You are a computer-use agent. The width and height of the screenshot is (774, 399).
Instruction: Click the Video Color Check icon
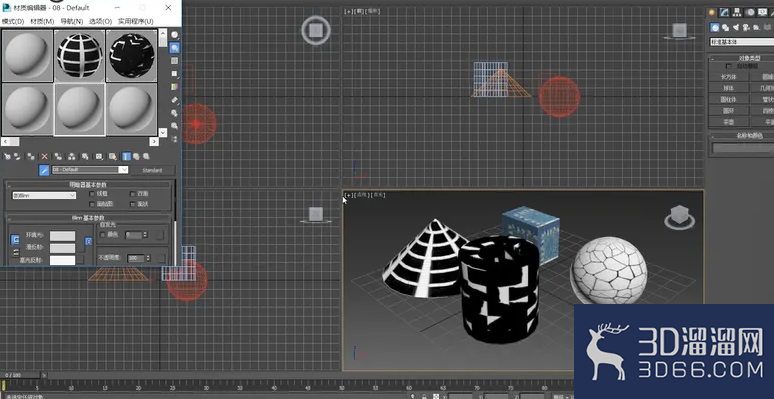pyautogui.click(x=175, y=87)
